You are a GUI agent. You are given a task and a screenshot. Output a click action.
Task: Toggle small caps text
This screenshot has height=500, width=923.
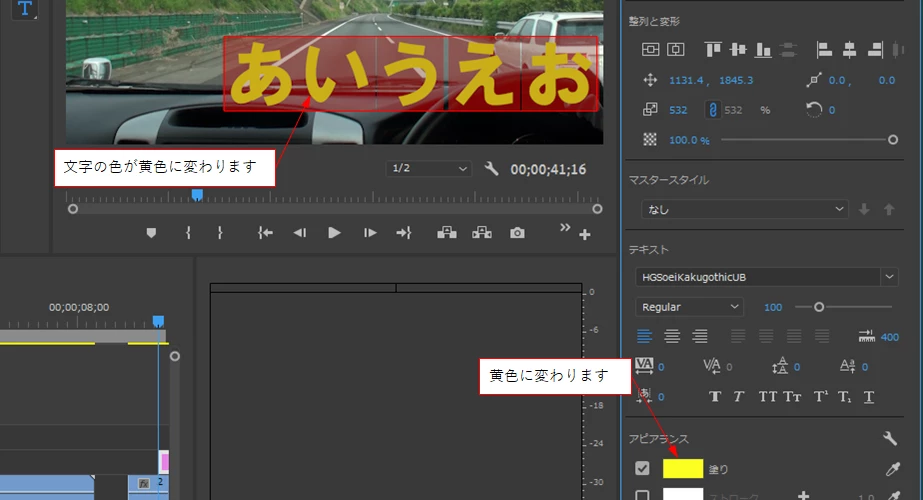(x=792, y=396)
